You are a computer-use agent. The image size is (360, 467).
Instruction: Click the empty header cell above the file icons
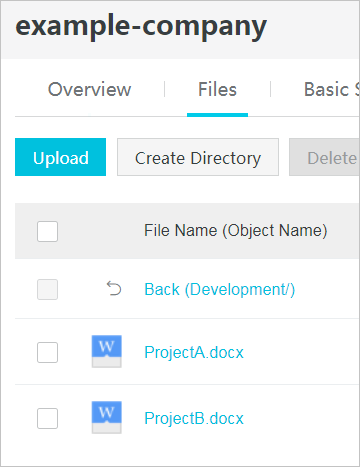click(x=107, y=231)
